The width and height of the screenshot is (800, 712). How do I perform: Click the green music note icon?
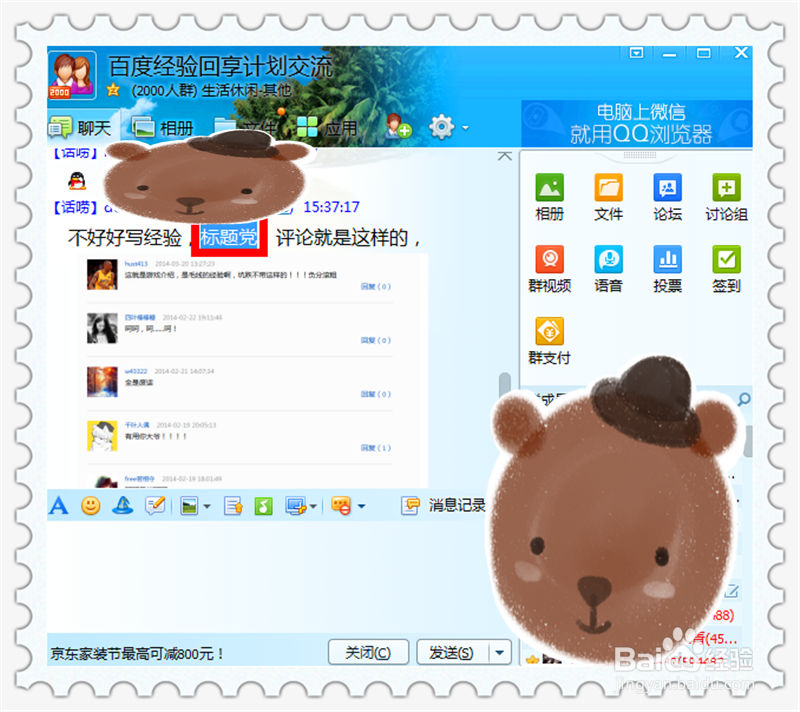[x=263, y=506]
